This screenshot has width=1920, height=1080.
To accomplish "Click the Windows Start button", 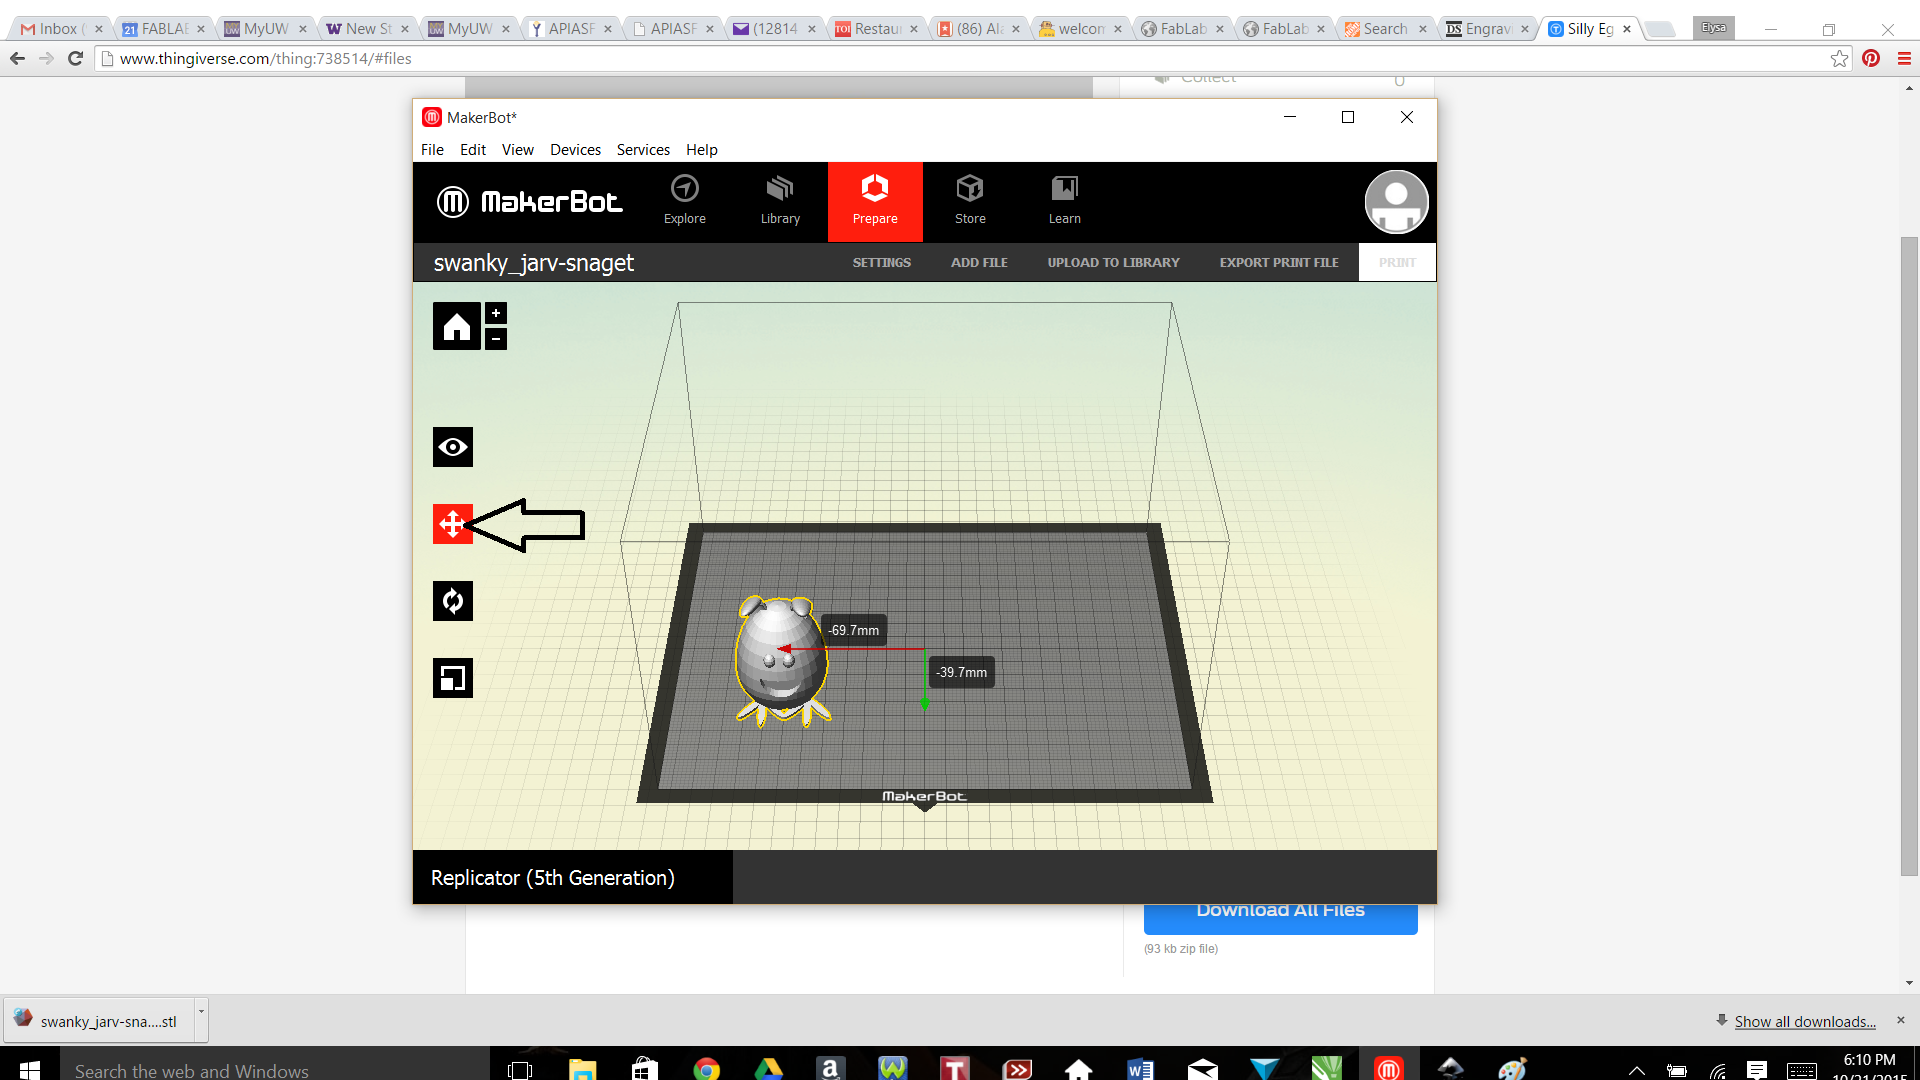I will [x=29, y=1069].
